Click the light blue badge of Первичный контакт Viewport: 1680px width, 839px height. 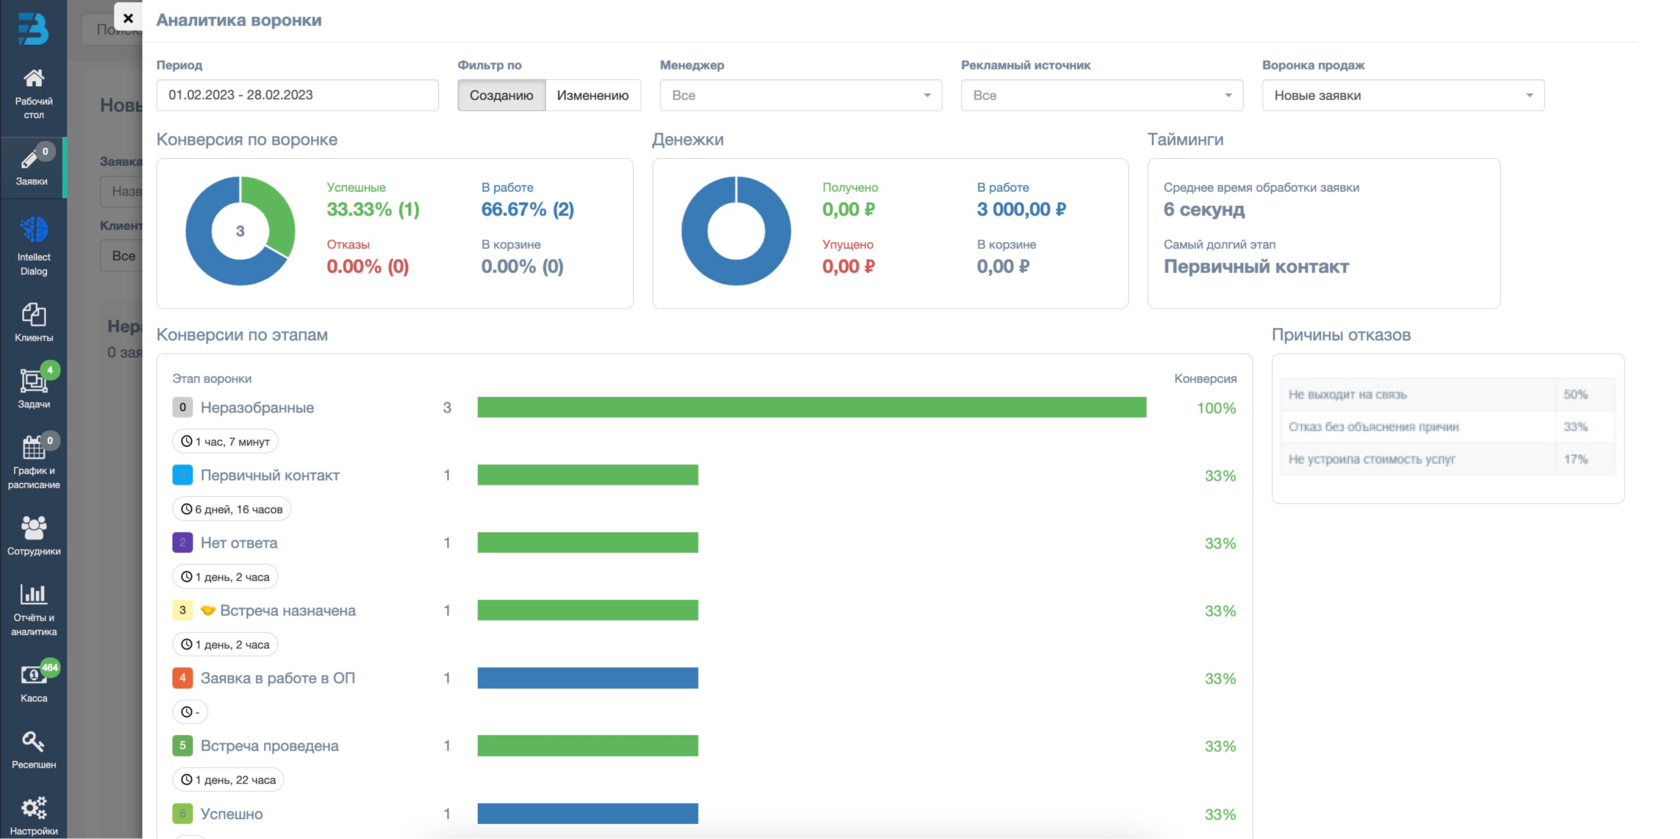pos(182,475)
